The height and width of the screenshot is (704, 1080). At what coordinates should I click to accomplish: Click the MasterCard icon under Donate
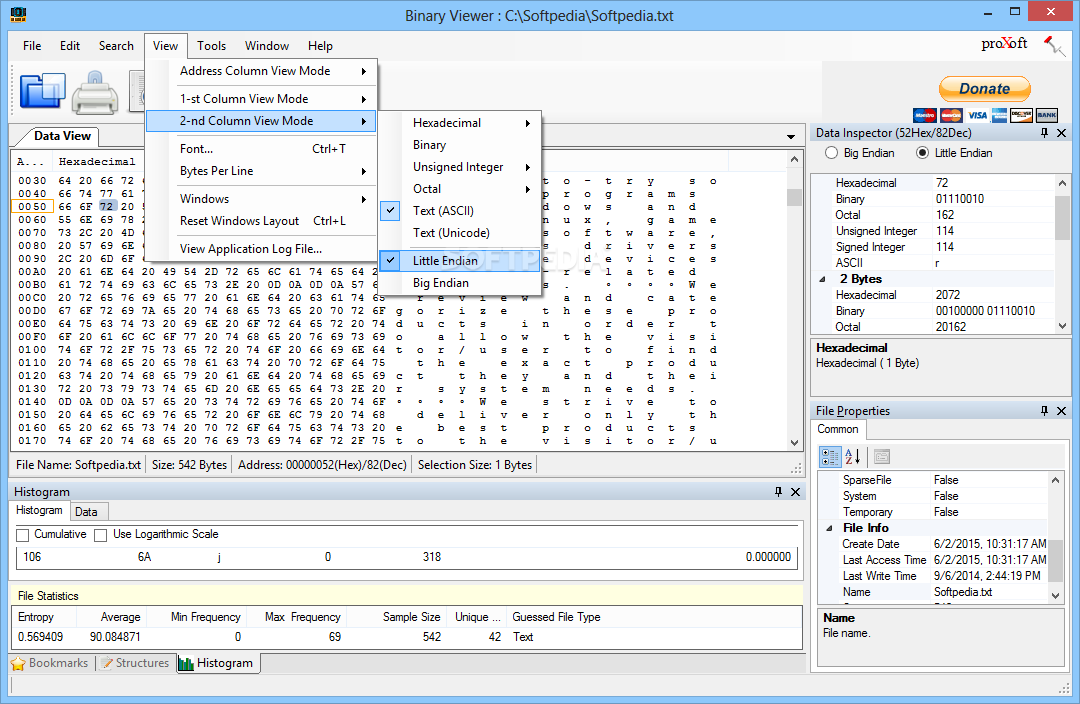coord(951,115)
